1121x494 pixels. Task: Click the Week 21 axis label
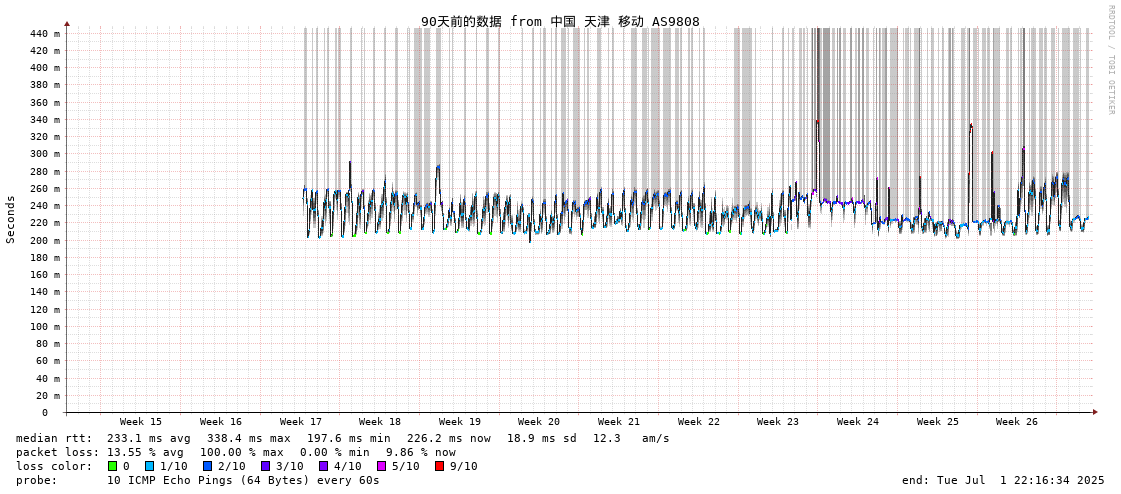tap(619, 422)
